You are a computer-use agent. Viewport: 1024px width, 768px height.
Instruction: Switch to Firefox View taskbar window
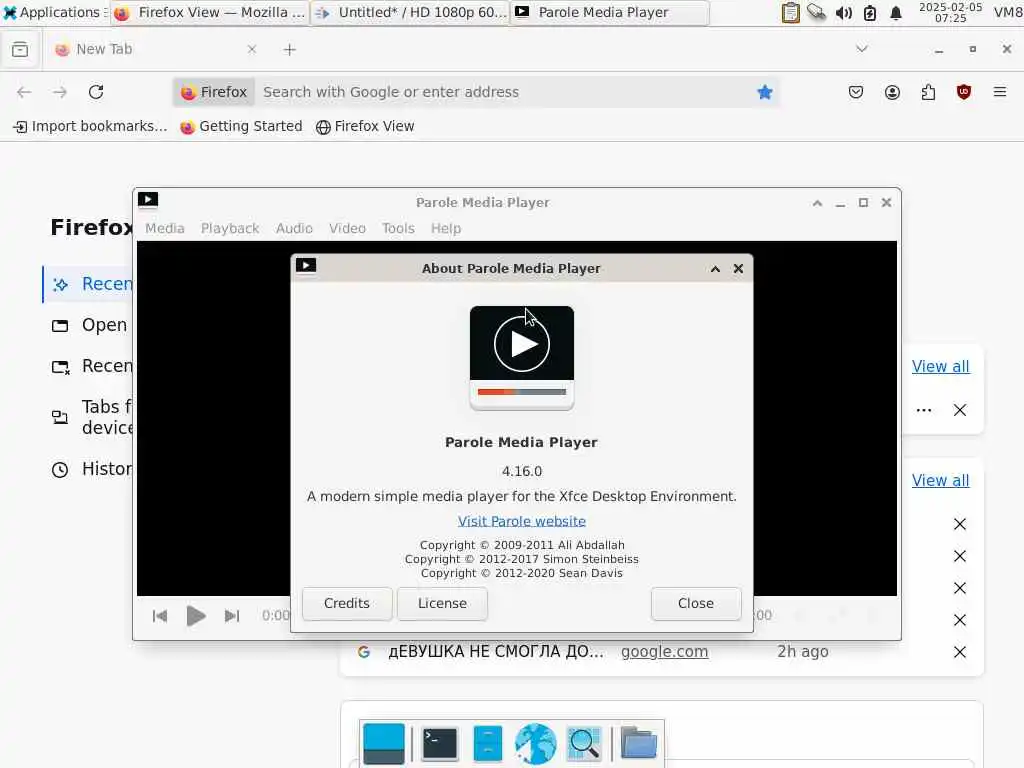click(x=210, y=12)
